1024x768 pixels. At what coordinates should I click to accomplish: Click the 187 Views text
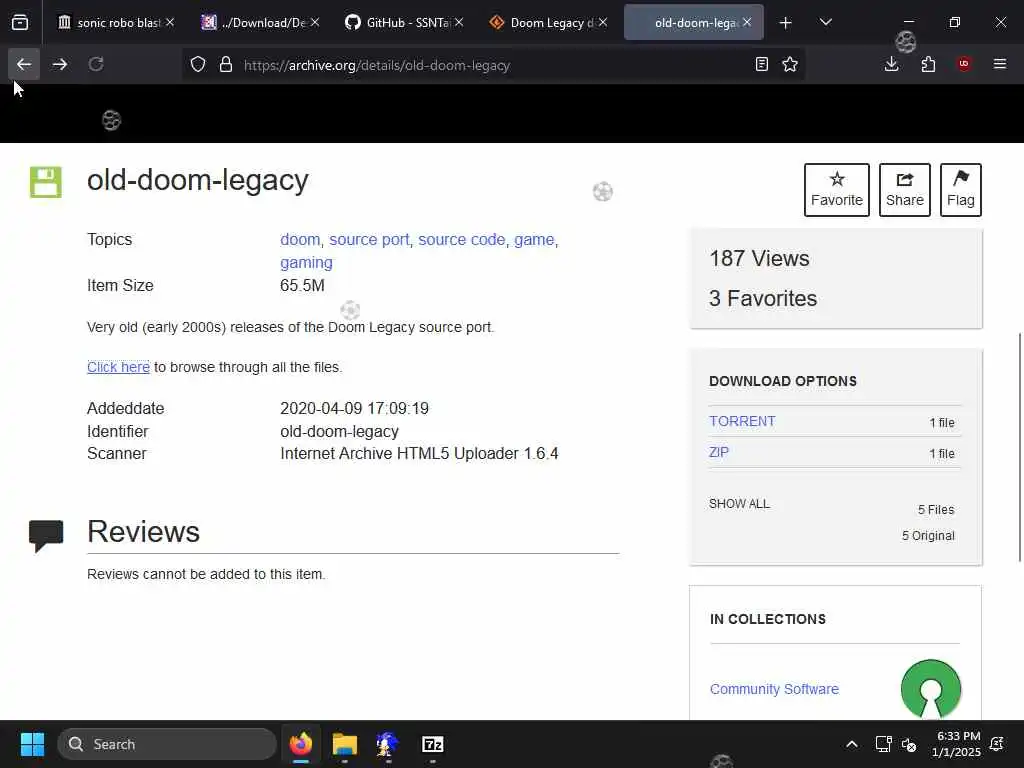click(759, 259)
